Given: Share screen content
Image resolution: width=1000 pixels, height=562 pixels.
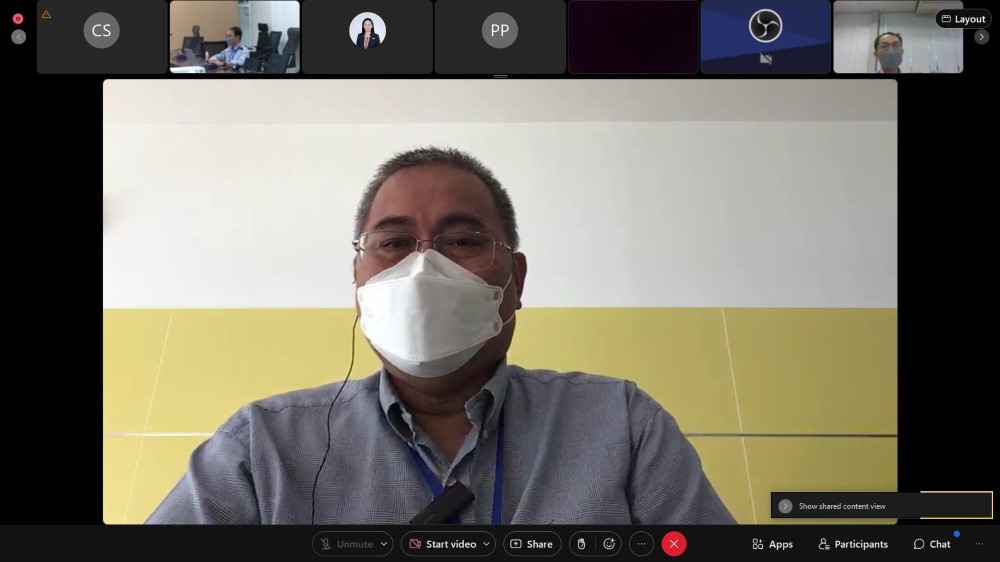Looking at the screenshot, I should pyautogui.click(x=532, y=544).
